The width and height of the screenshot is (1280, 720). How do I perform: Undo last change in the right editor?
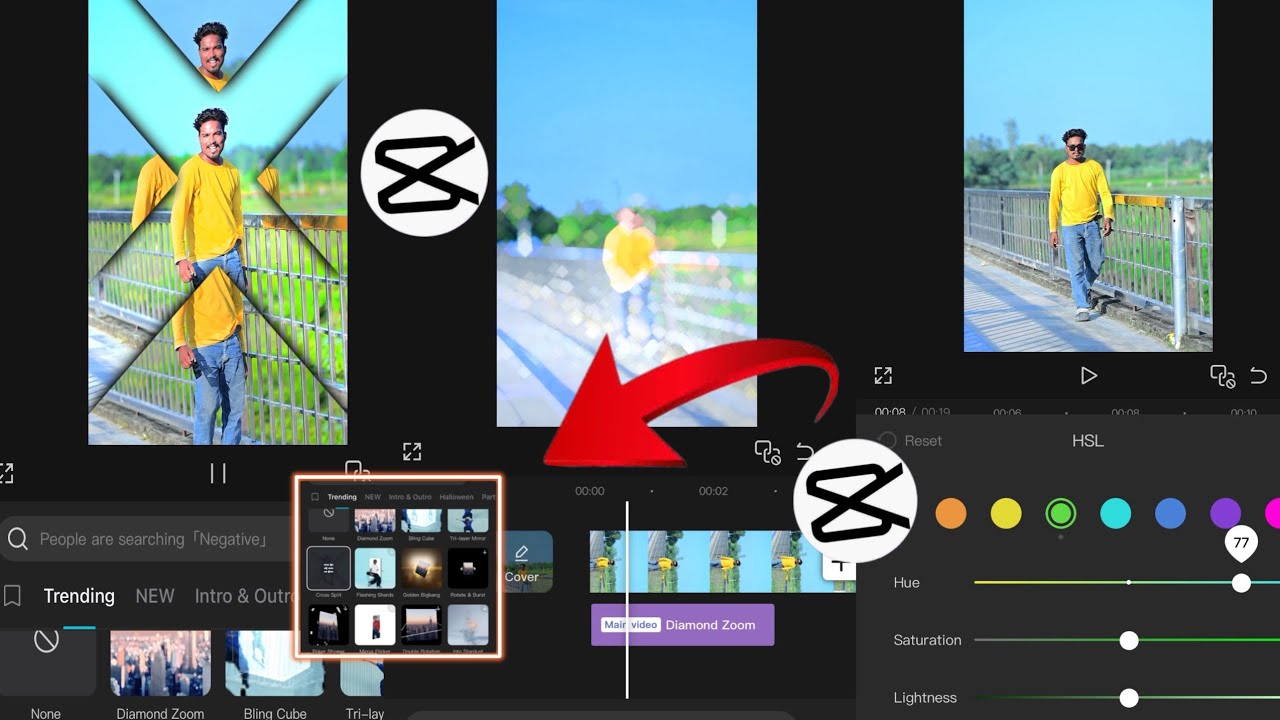pyautogui.click(x=1258, y=376)
